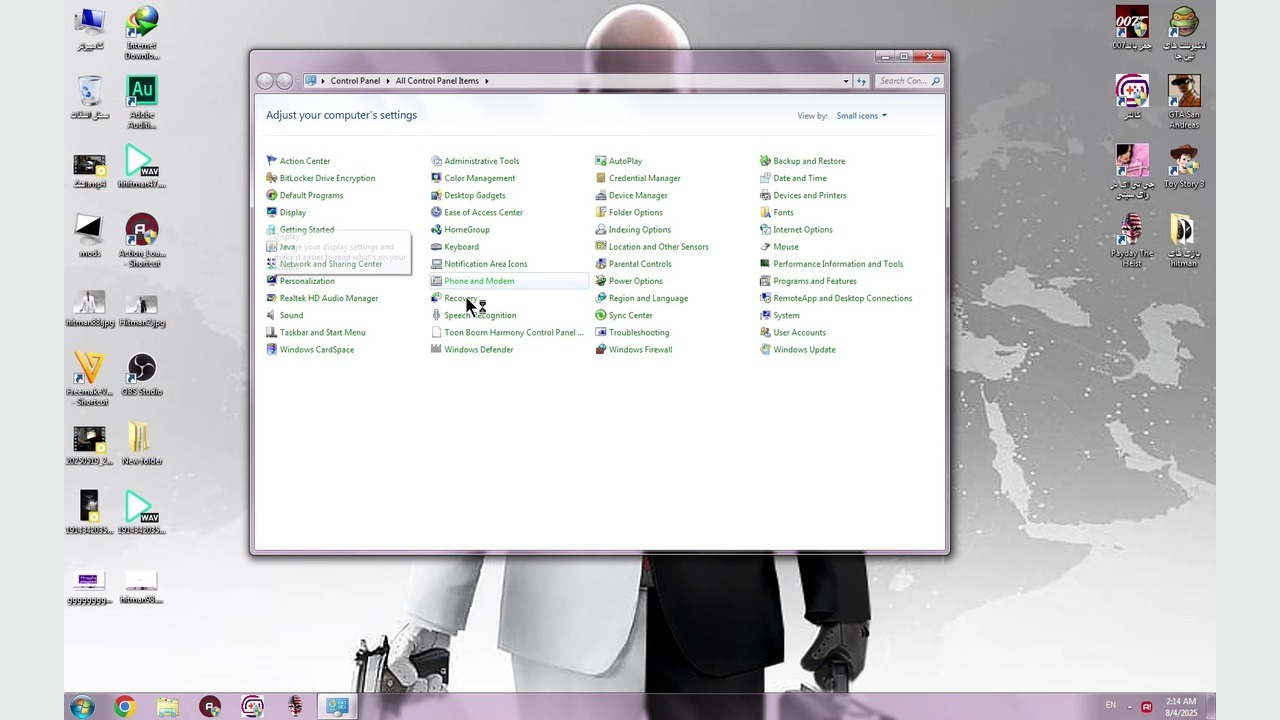This screenshot has width=1280, height=720.
Task: Click the Search Control Panel field
Action: 908,81
